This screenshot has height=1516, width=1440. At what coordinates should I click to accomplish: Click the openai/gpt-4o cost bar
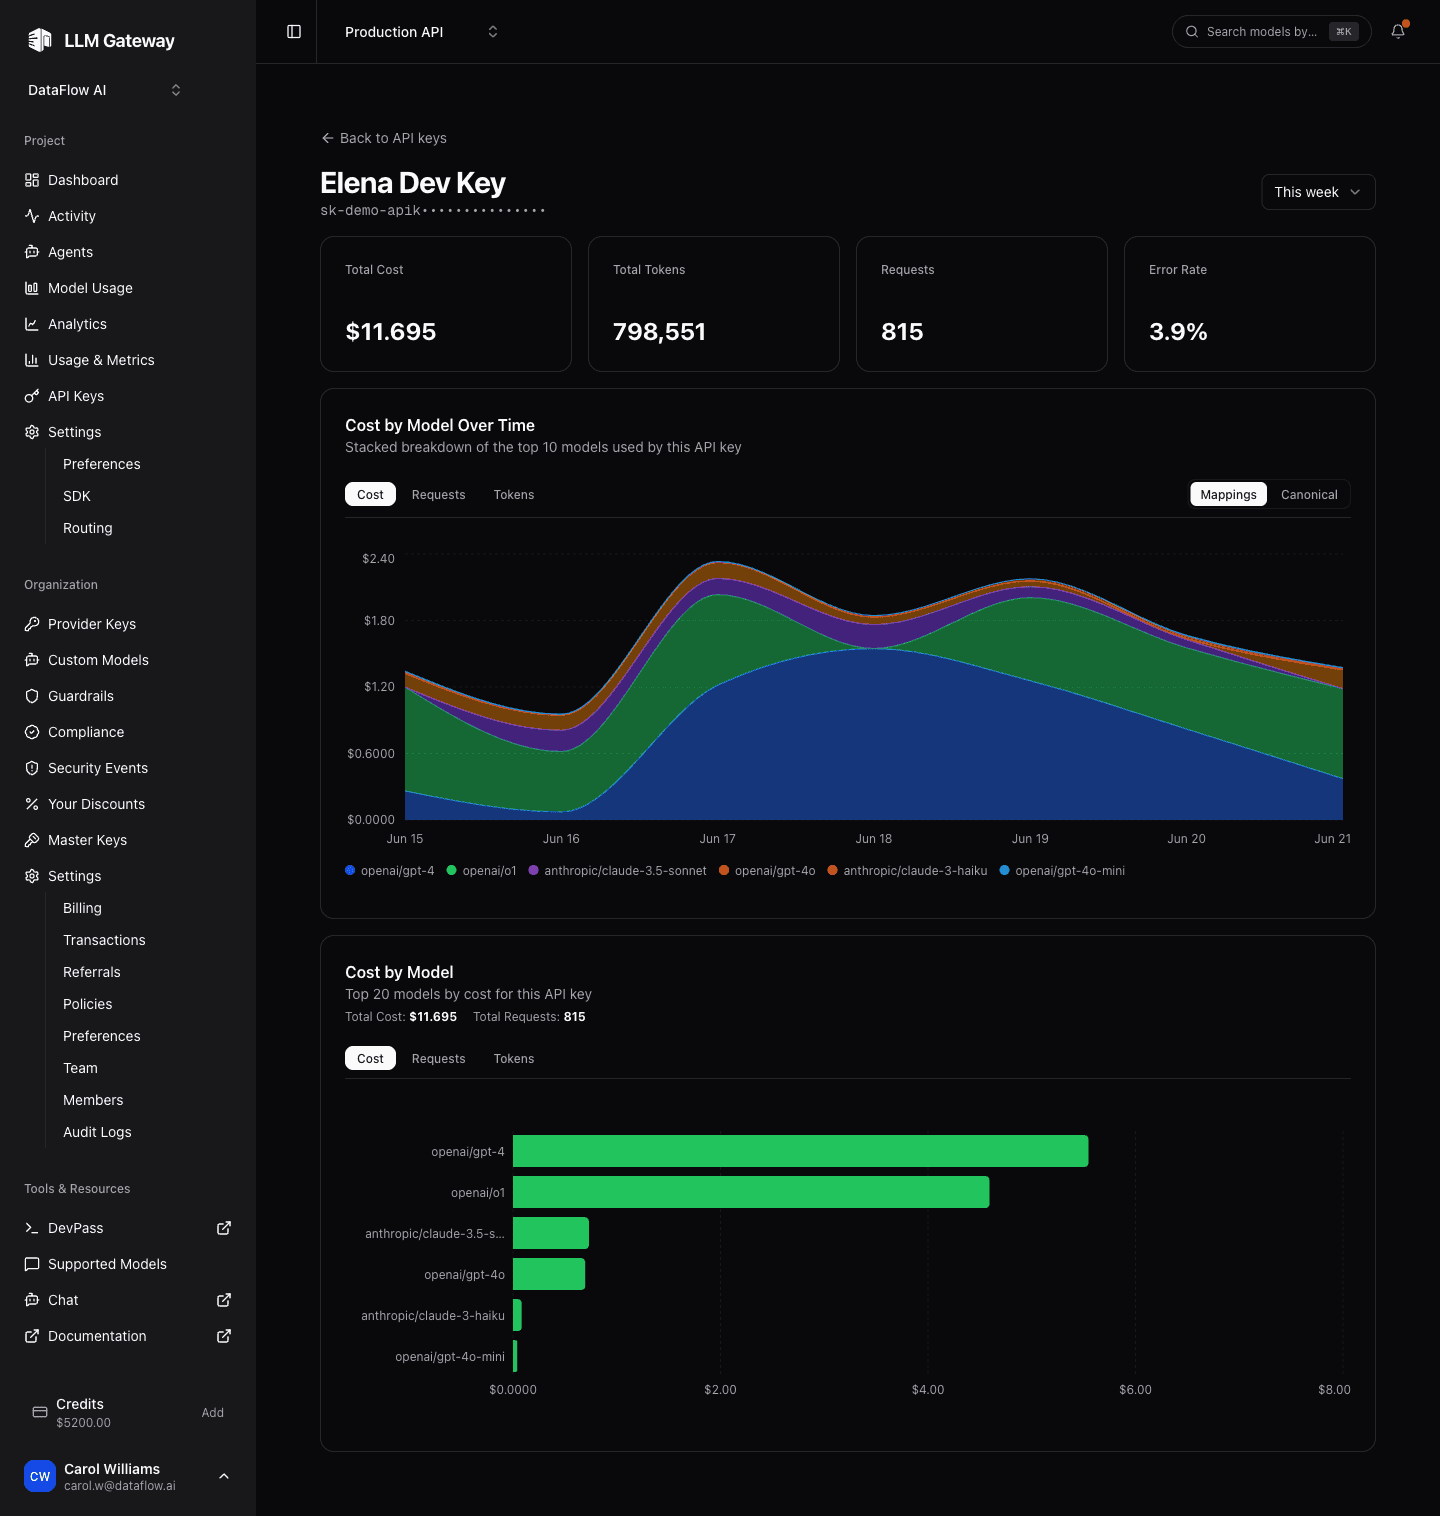(549, 1274)
